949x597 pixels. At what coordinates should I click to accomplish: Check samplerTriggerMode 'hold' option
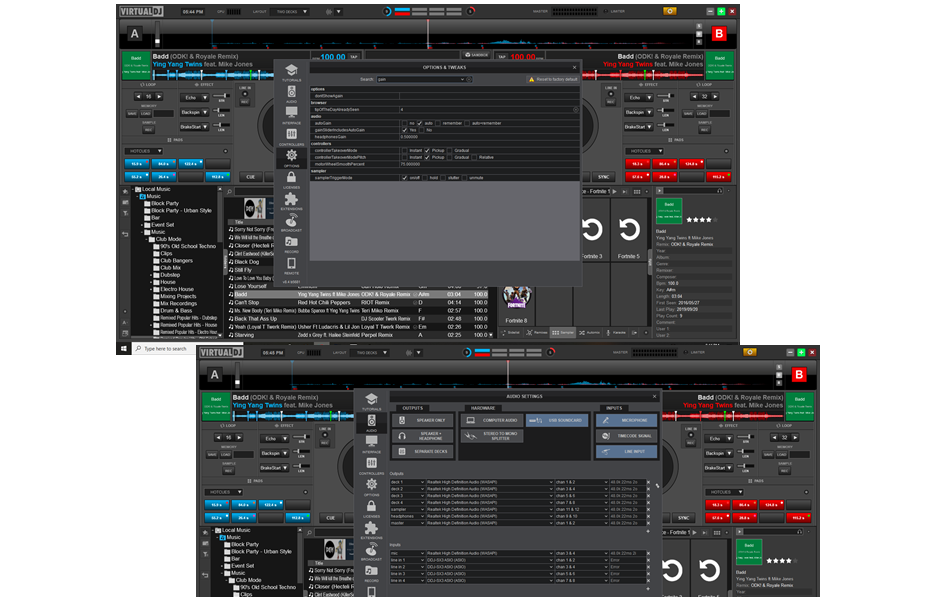coord(425,178)
